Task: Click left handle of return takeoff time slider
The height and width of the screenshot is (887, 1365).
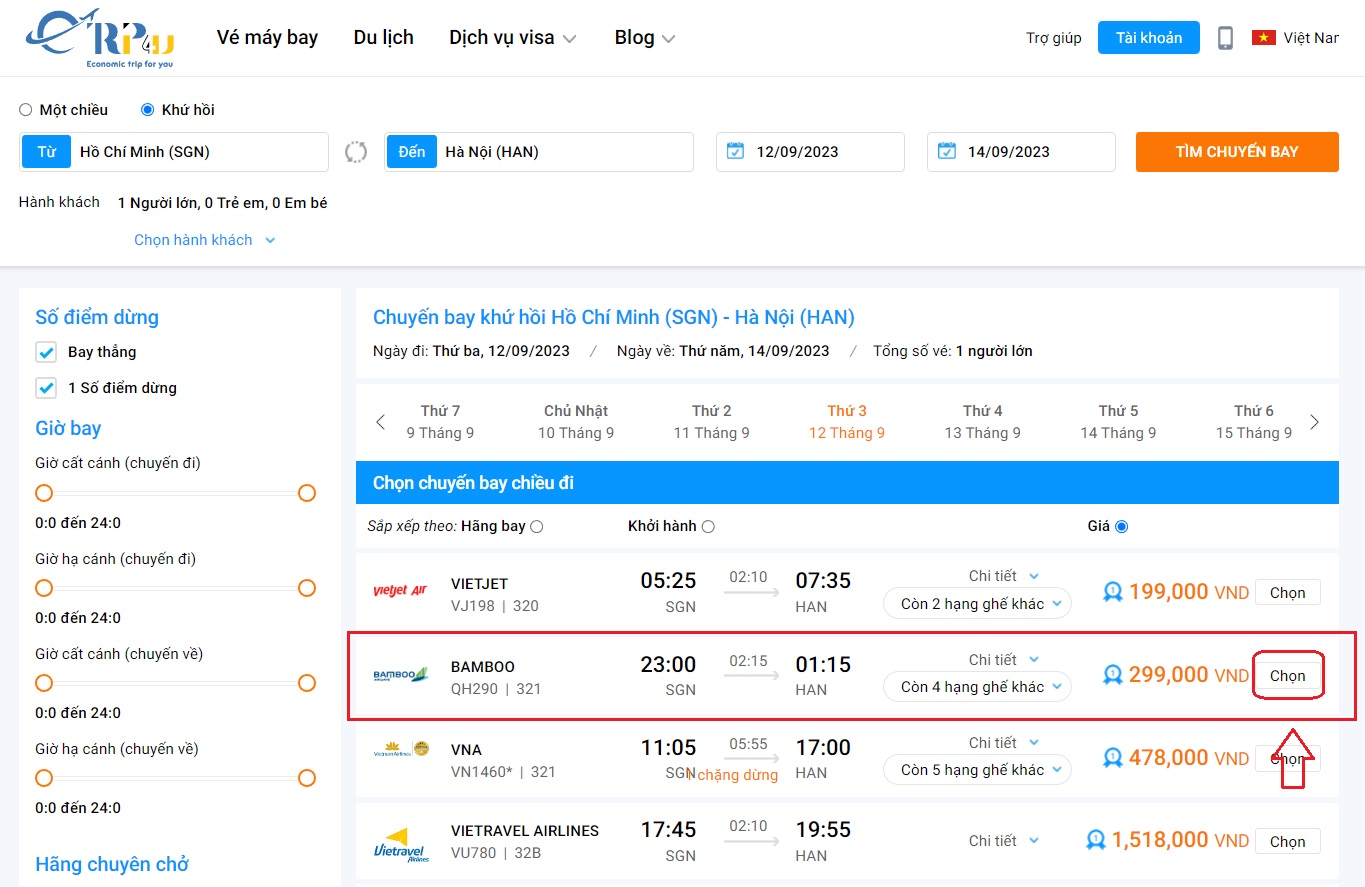Action: click(44, 683)
